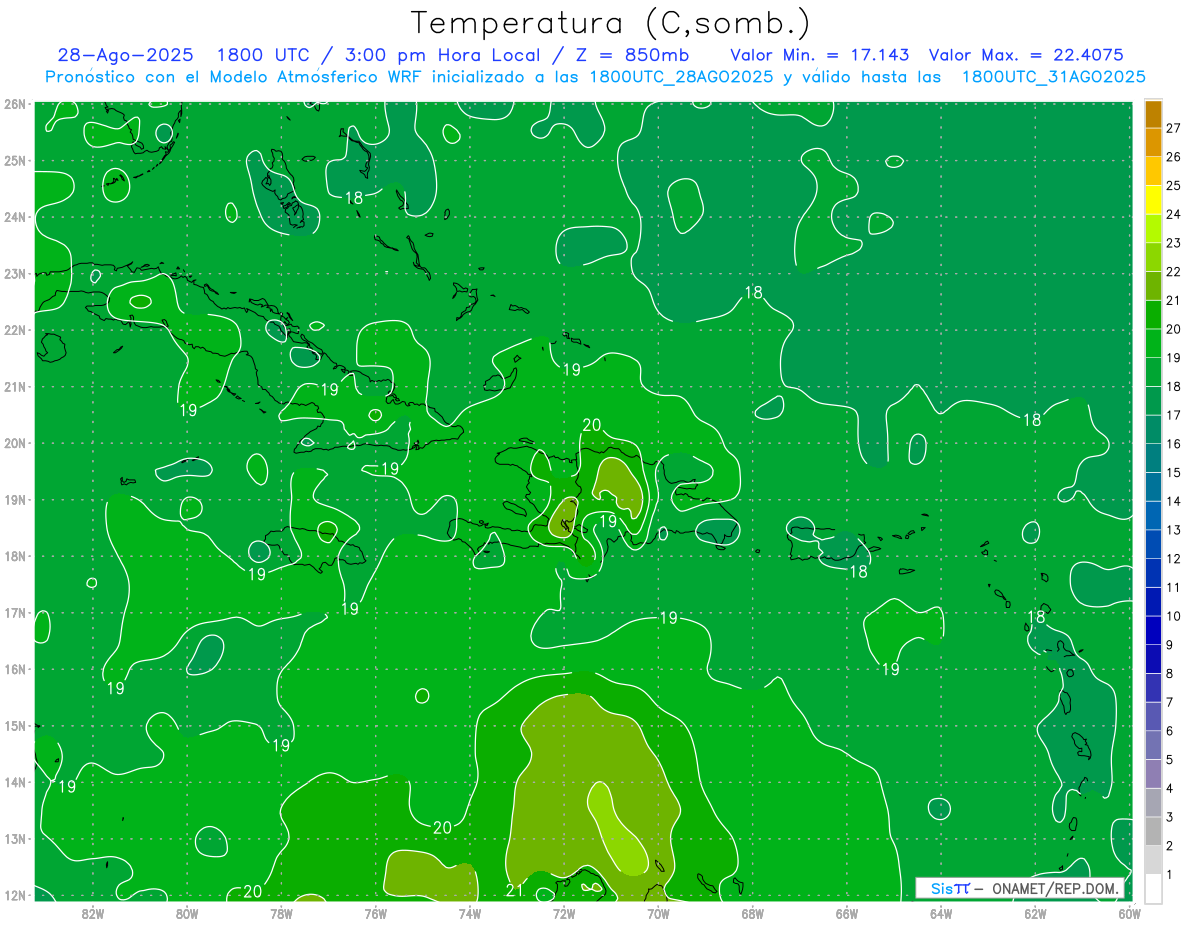Click the 'Valor Min. = 17.143' value
1200x927 pixels.
819,55
